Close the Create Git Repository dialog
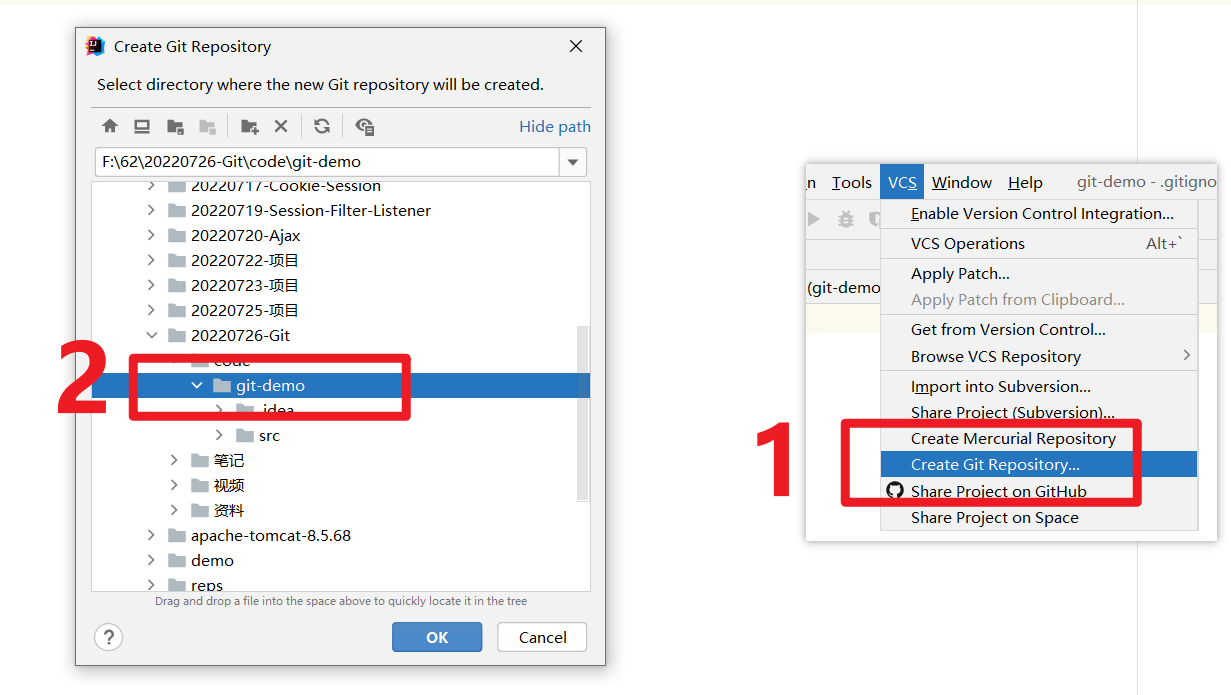Viewport: 1231px width, 695px height. pos(576,46)
